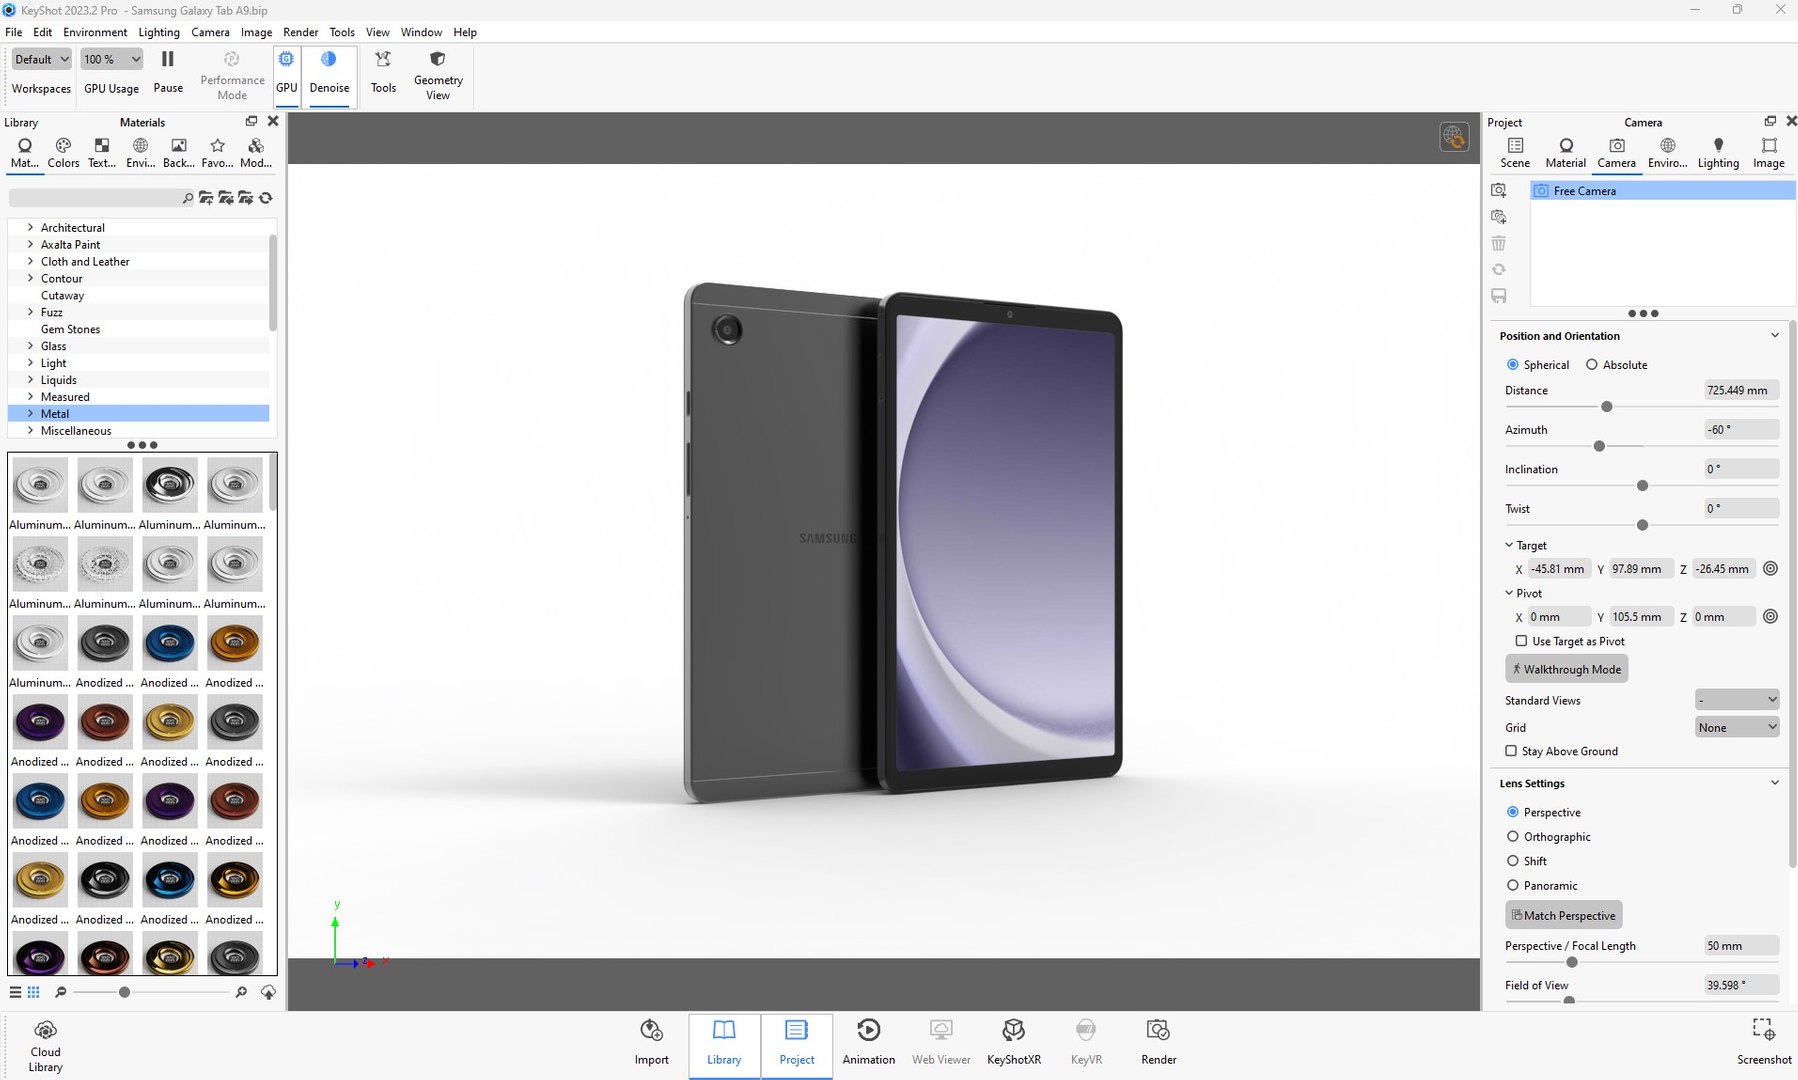The width and height of the screenshot is (1798, 1080).
Task: Open the Material project tab
Action: (x=1566, y=153)
